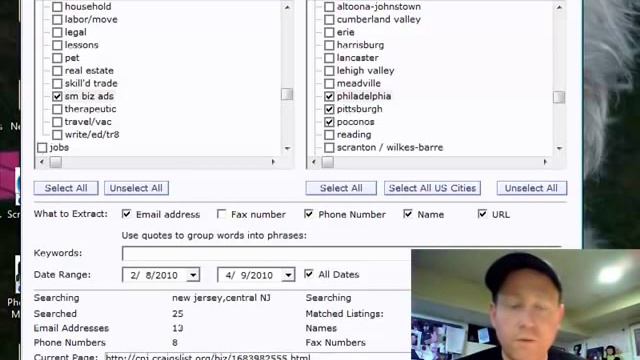This screenshot has width=640, height=360.
Task: Select the cumberland valley checkbox
Action: coord(329,19)
